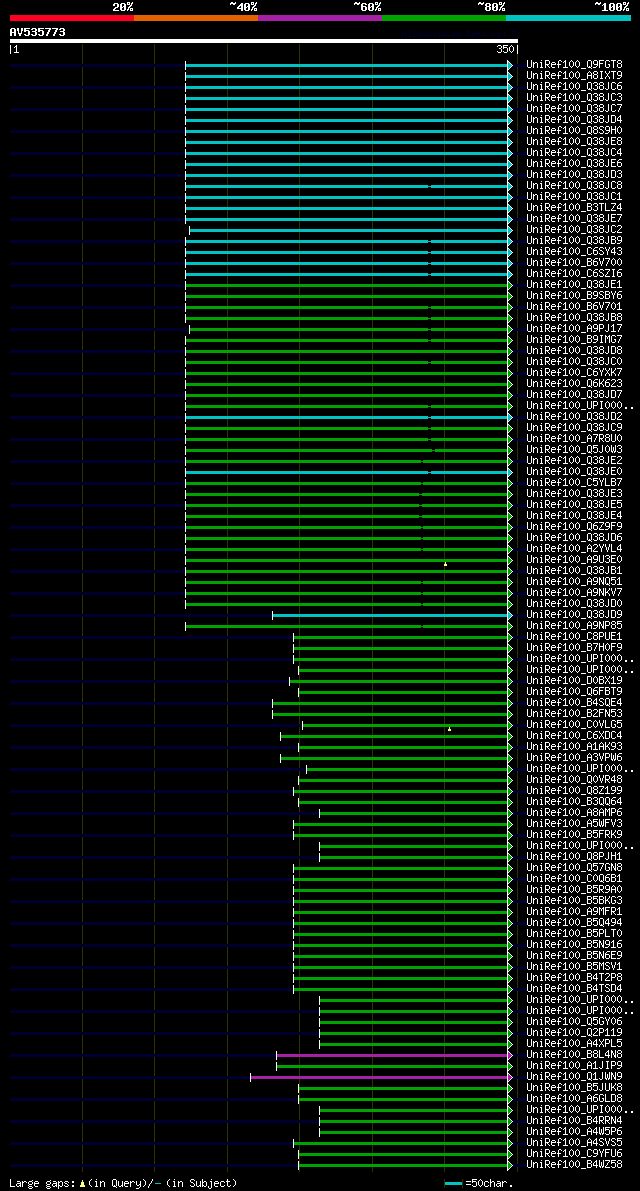Viewport: 640px width, 1191px height.
Task: Select label UniRef100_A4XPL5
Action: tap(574, 1044)
